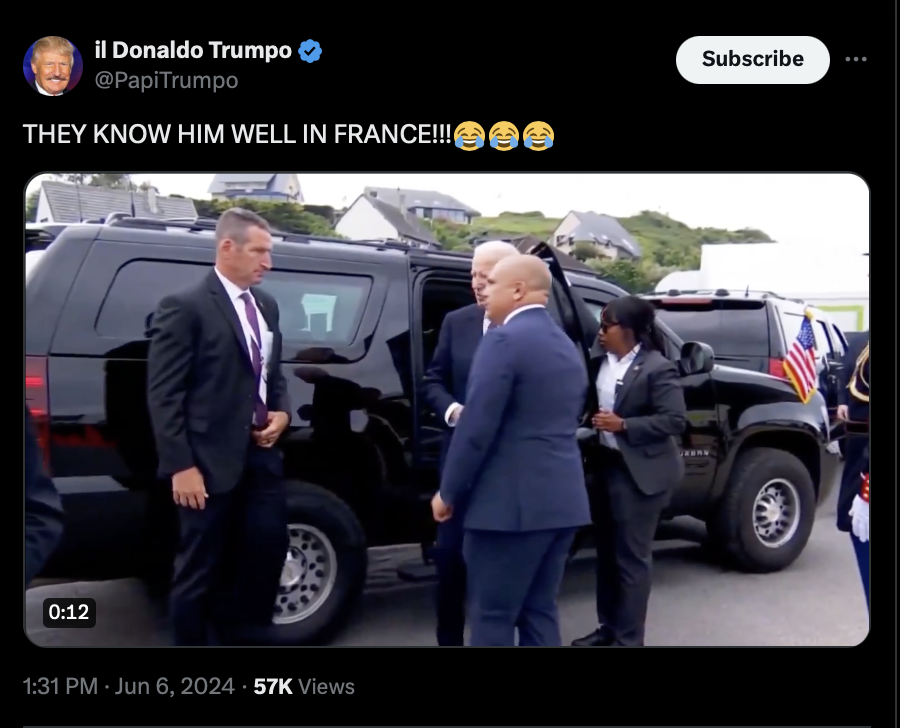Viewport: 900px width, 728px height.
Task: View the 57K Views count
Action: point(304,687)
